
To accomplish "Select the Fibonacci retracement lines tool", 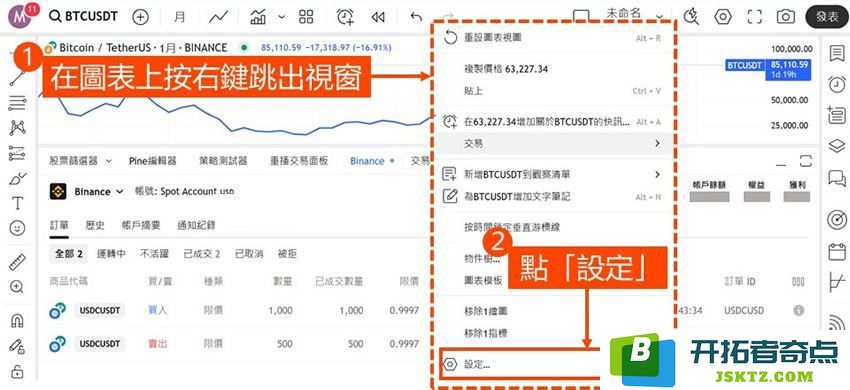I will coord(17,103).
